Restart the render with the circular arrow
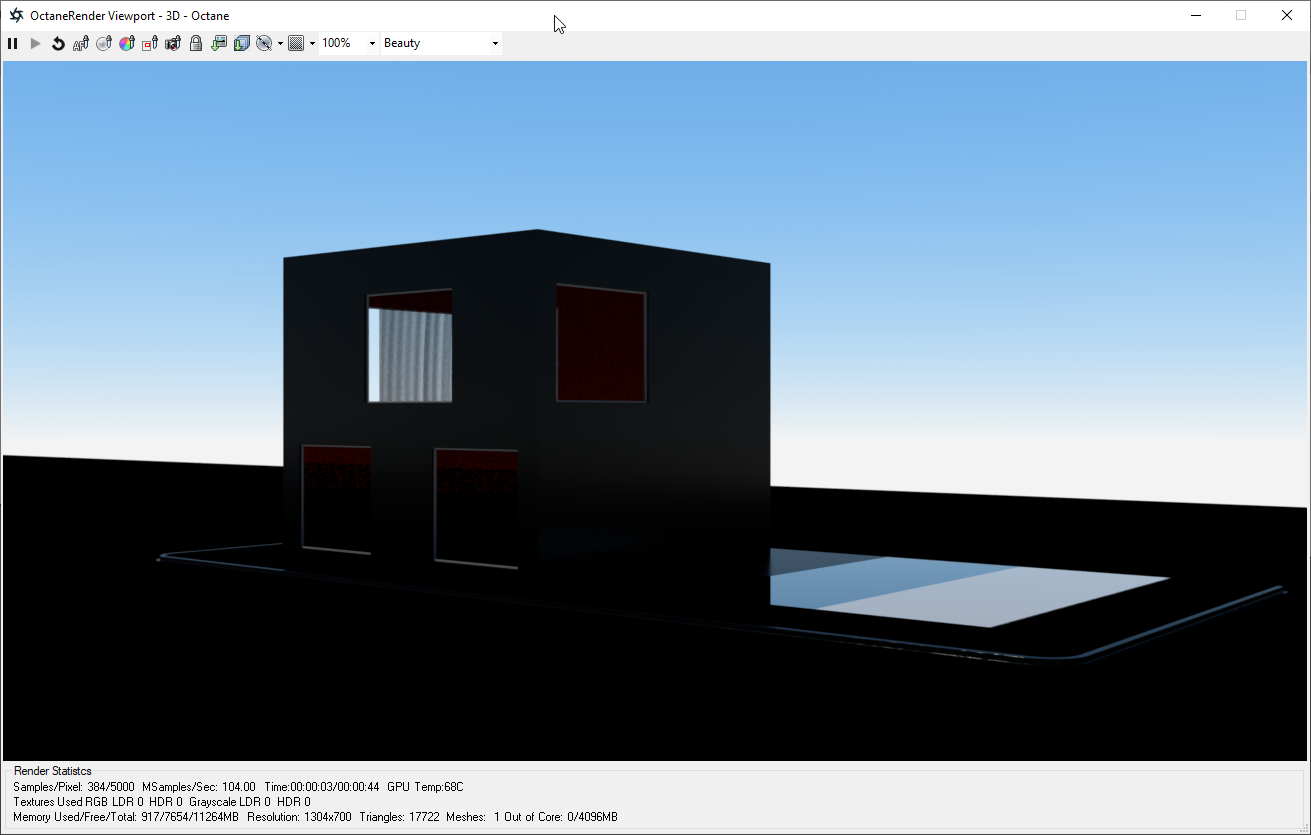The height and width of the screenshot is (835, 1311). point(58,43)
